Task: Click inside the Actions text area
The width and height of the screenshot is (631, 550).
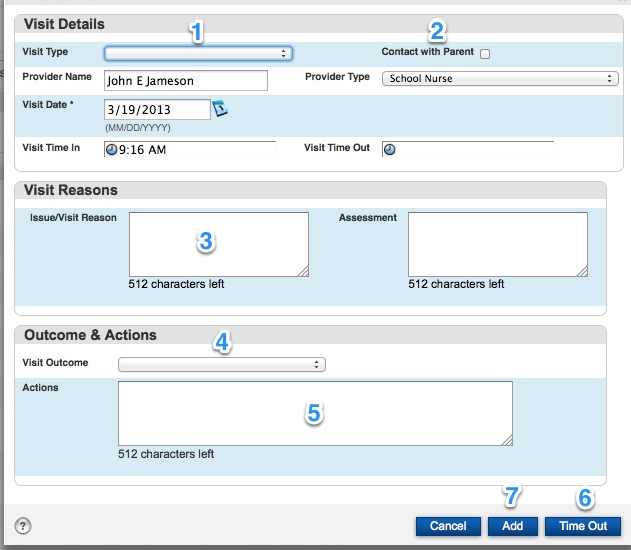Action: pyautogui.click(x=315, y=413)
